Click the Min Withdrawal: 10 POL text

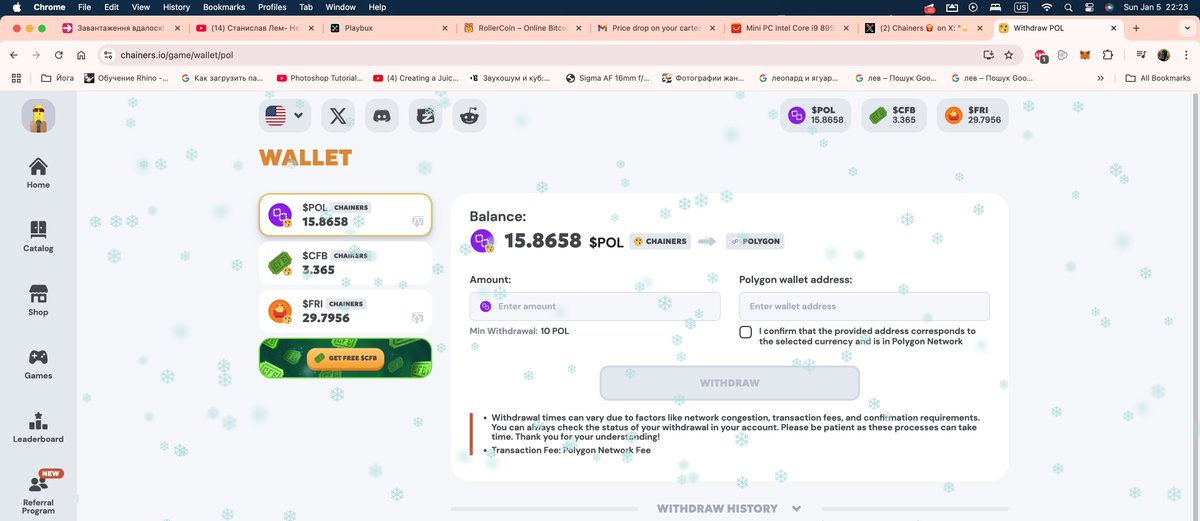coord(521,331)
